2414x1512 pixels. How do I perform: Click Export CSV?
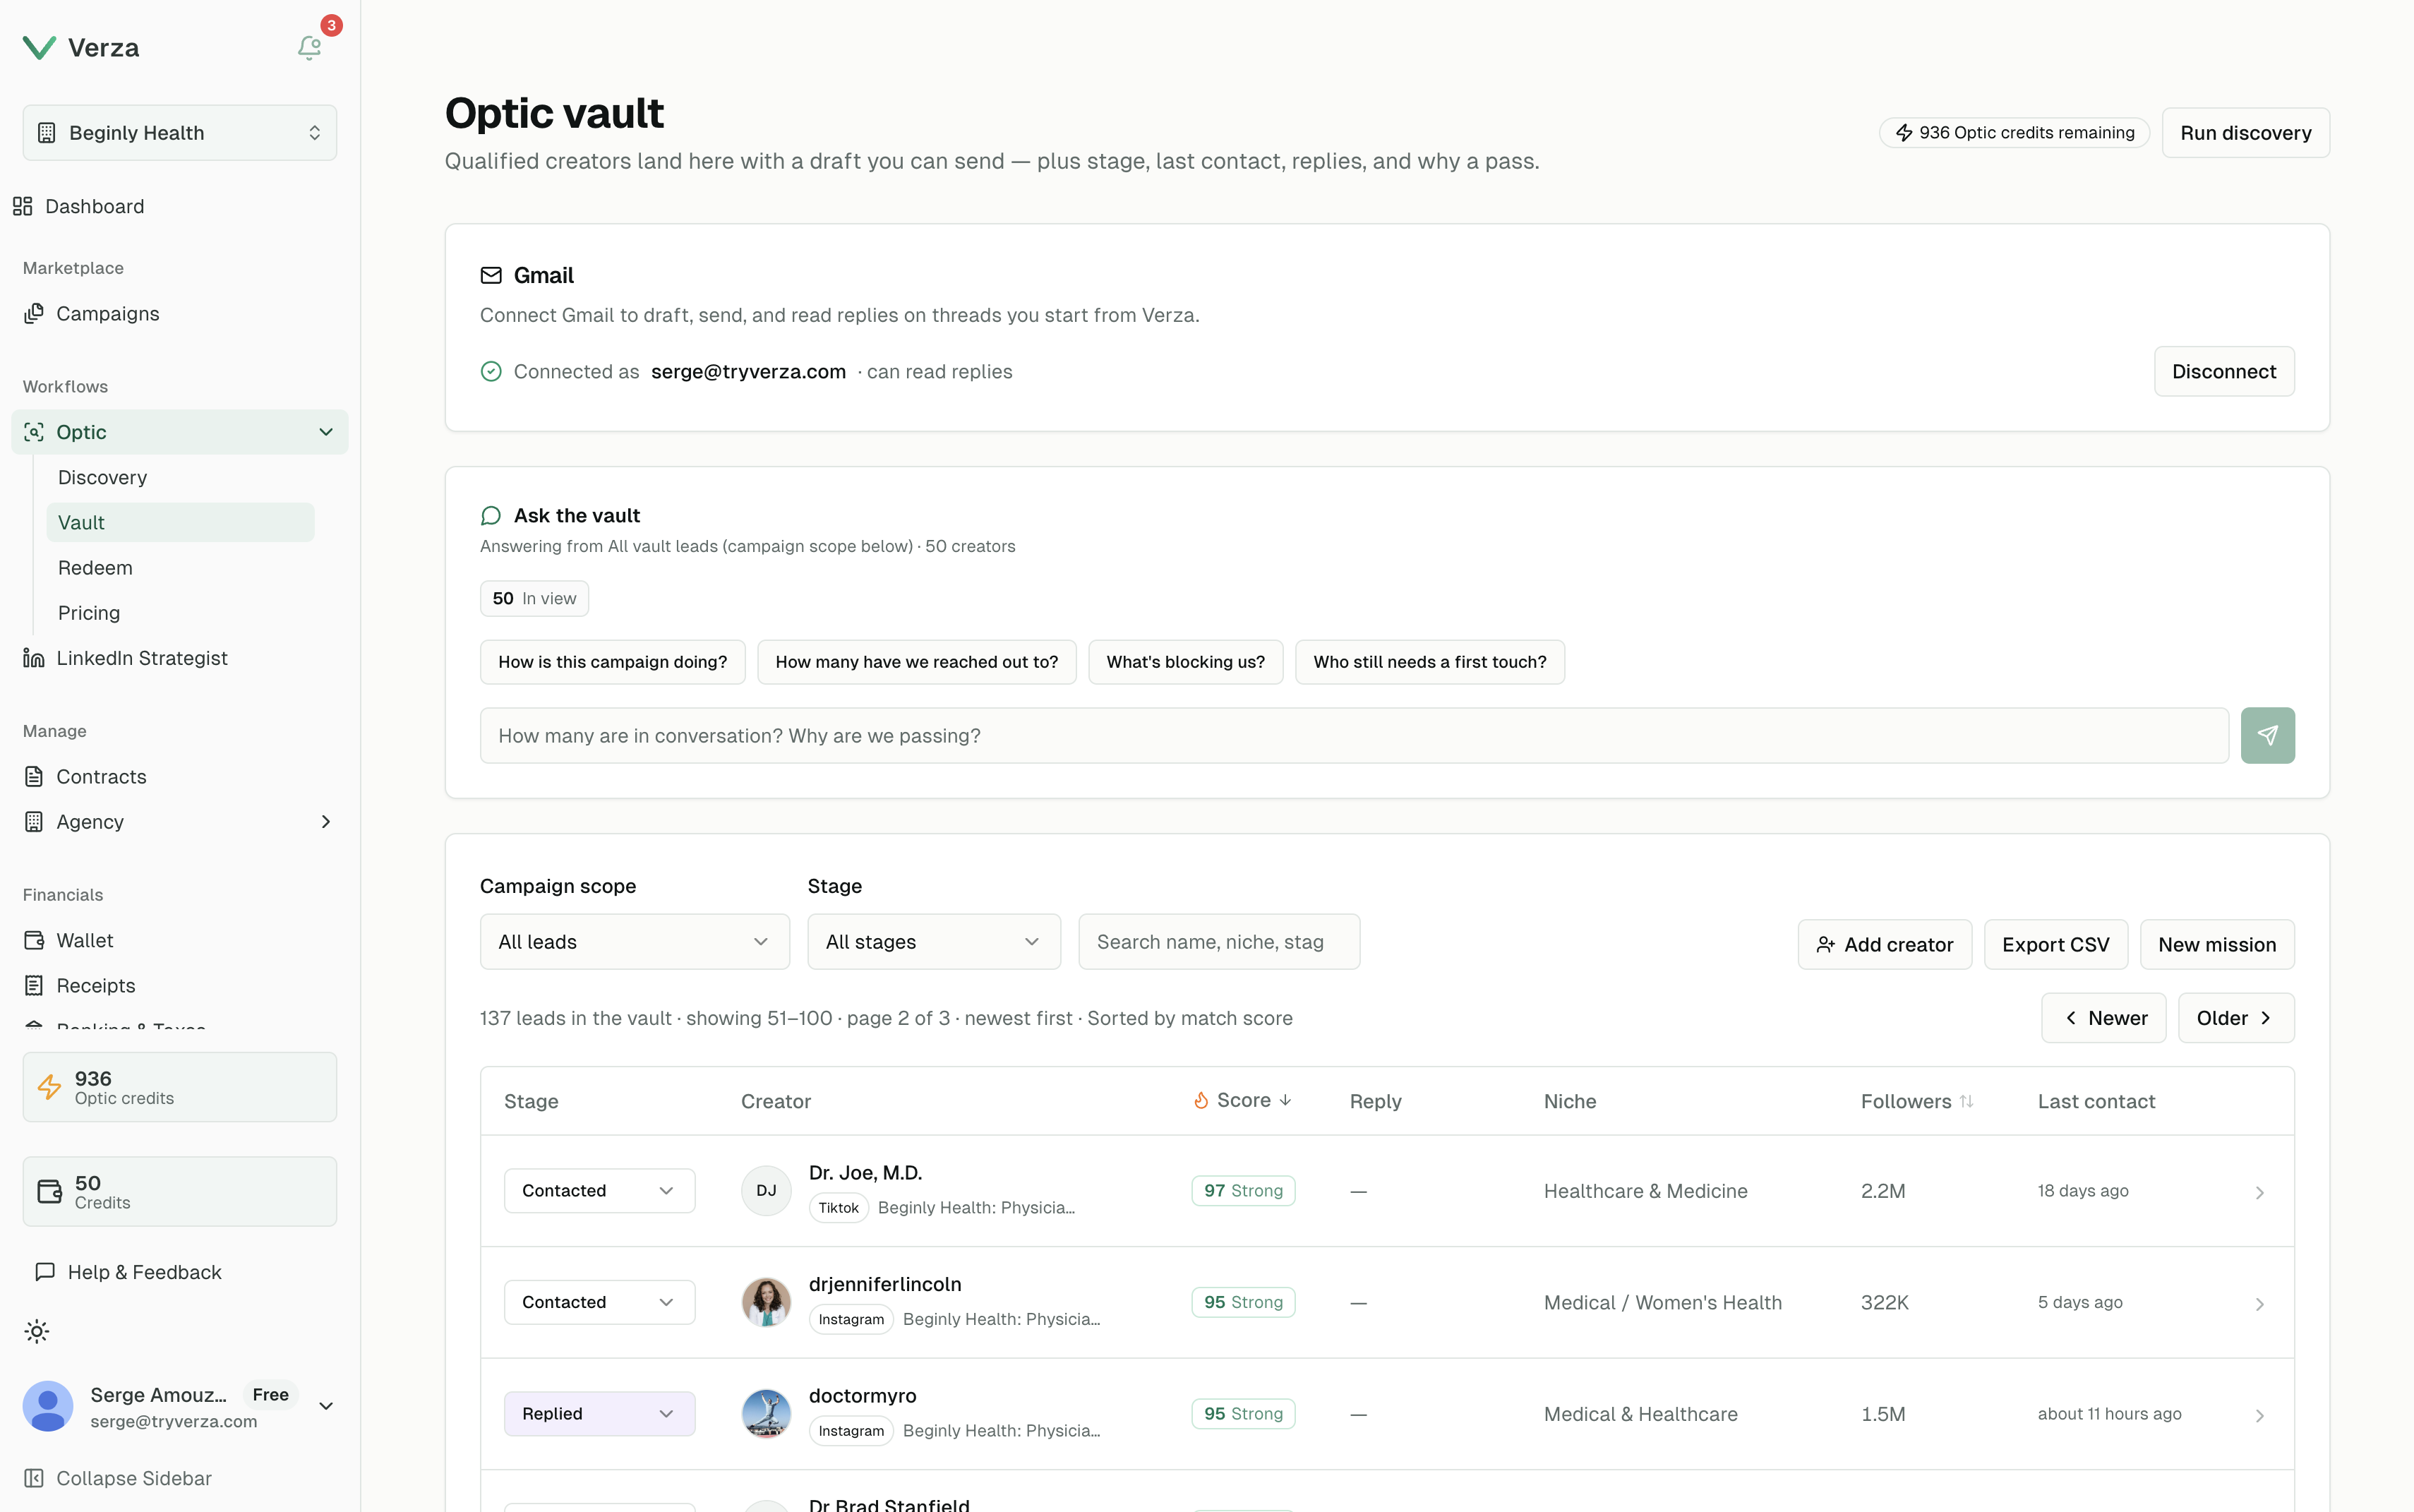(2055, 944)
